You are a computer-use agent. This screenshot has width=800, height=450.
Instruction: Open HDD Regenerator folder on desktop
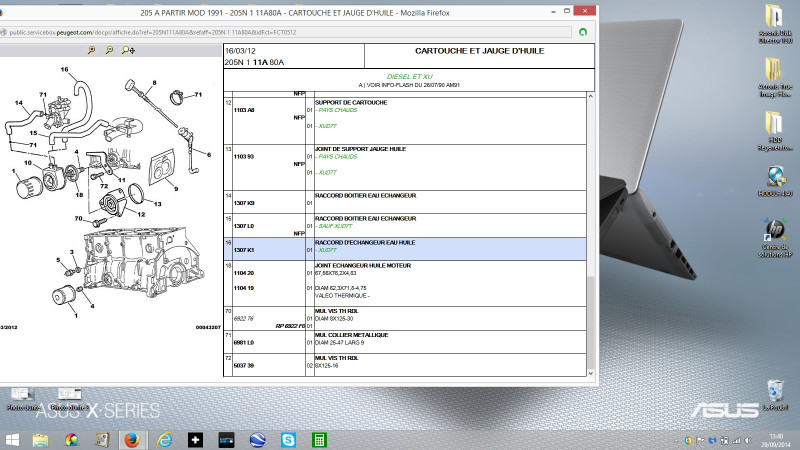point(775,131)
